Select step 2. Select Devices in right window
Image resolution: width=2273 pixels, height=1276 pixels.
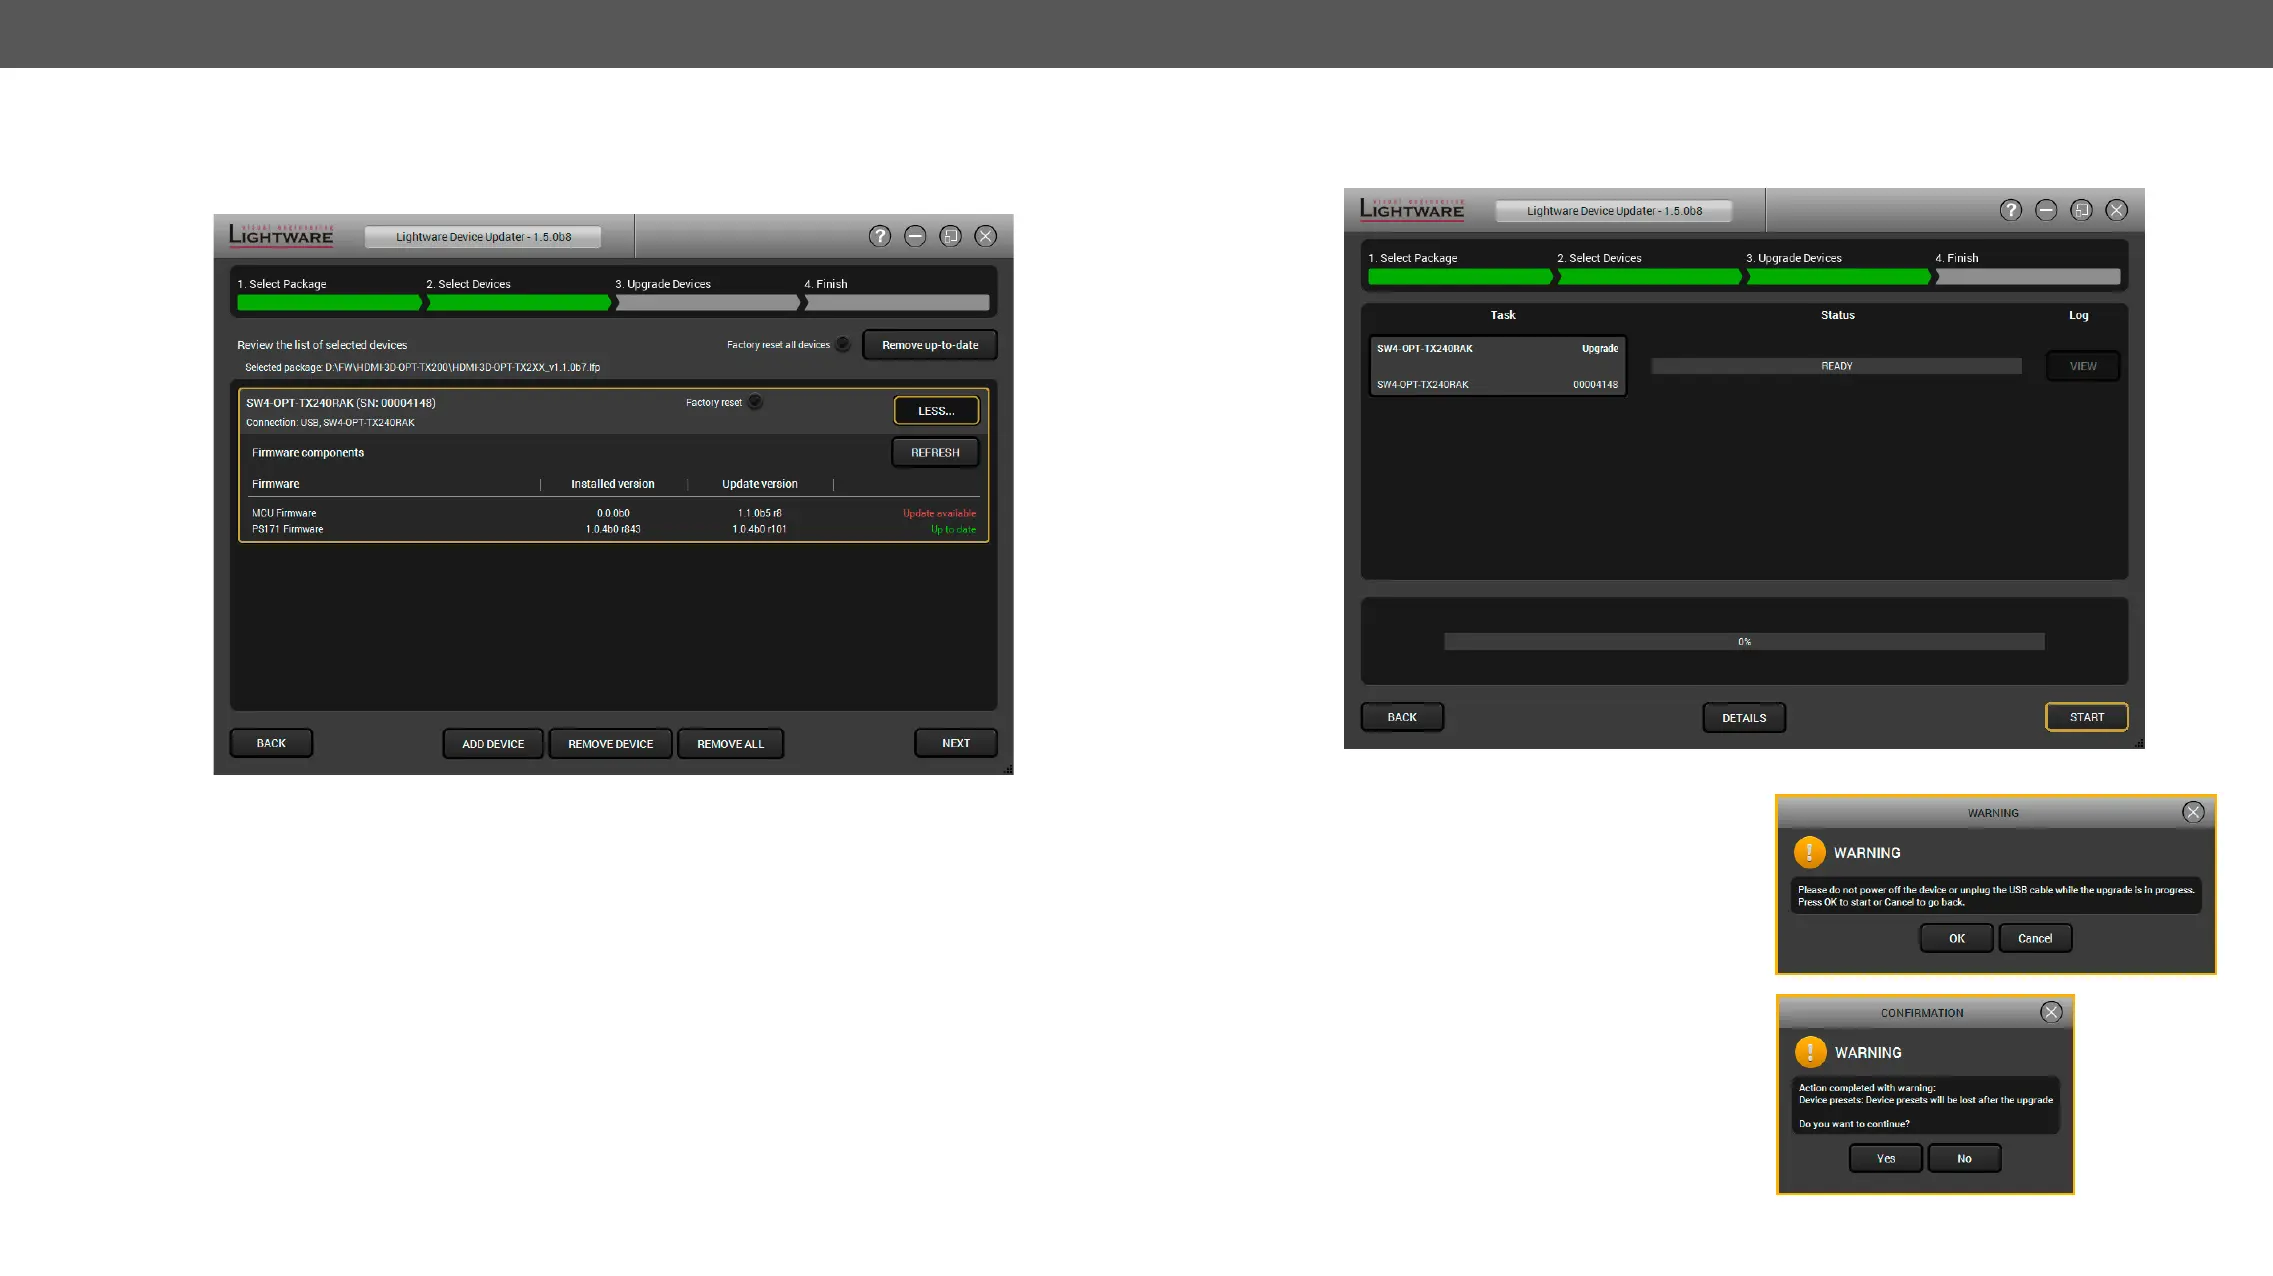point(1649,268)
